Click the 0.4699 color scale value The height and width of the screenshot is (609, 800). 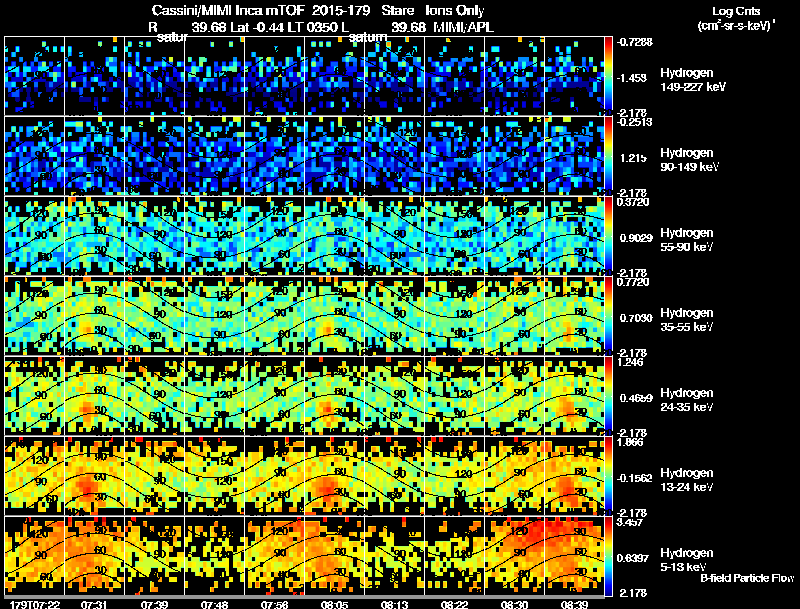tap(636, 398)
